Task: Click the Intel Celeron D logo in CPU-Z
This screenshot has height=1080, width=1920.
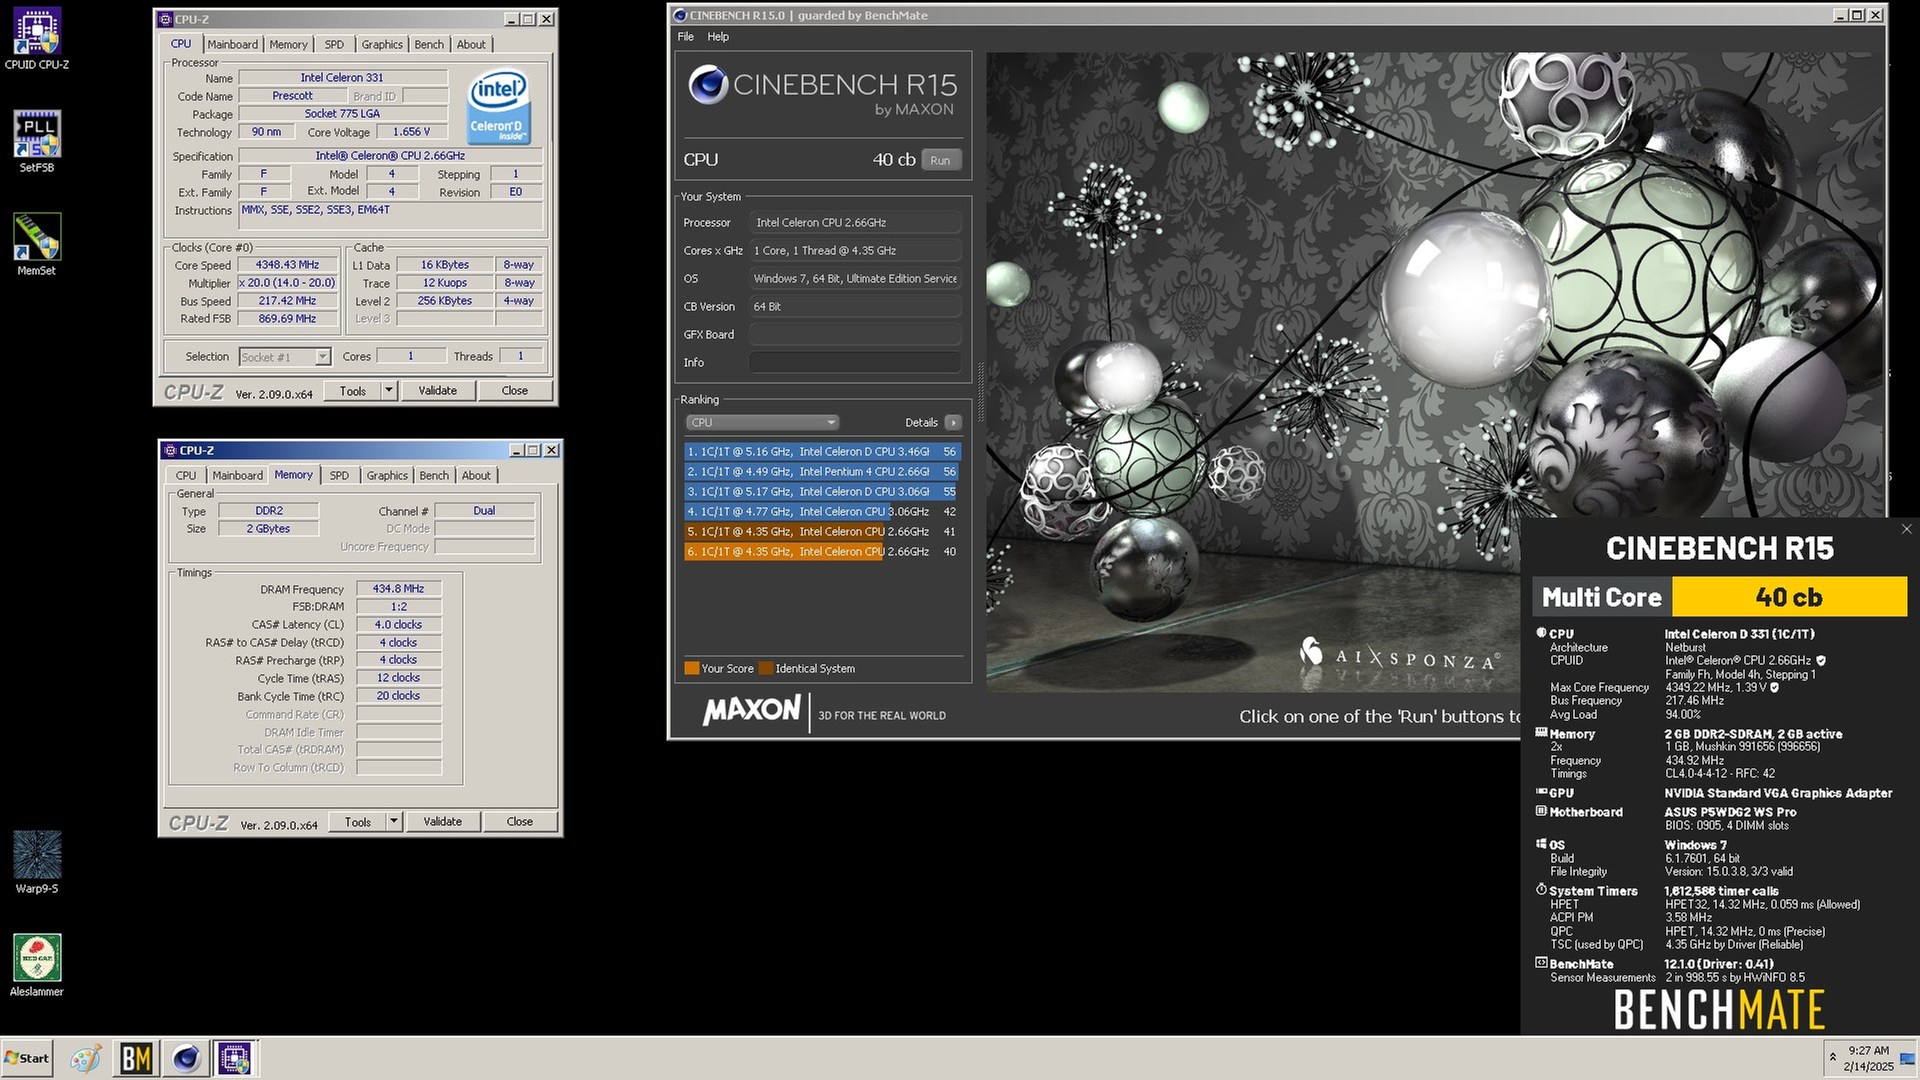Action: 499,106
